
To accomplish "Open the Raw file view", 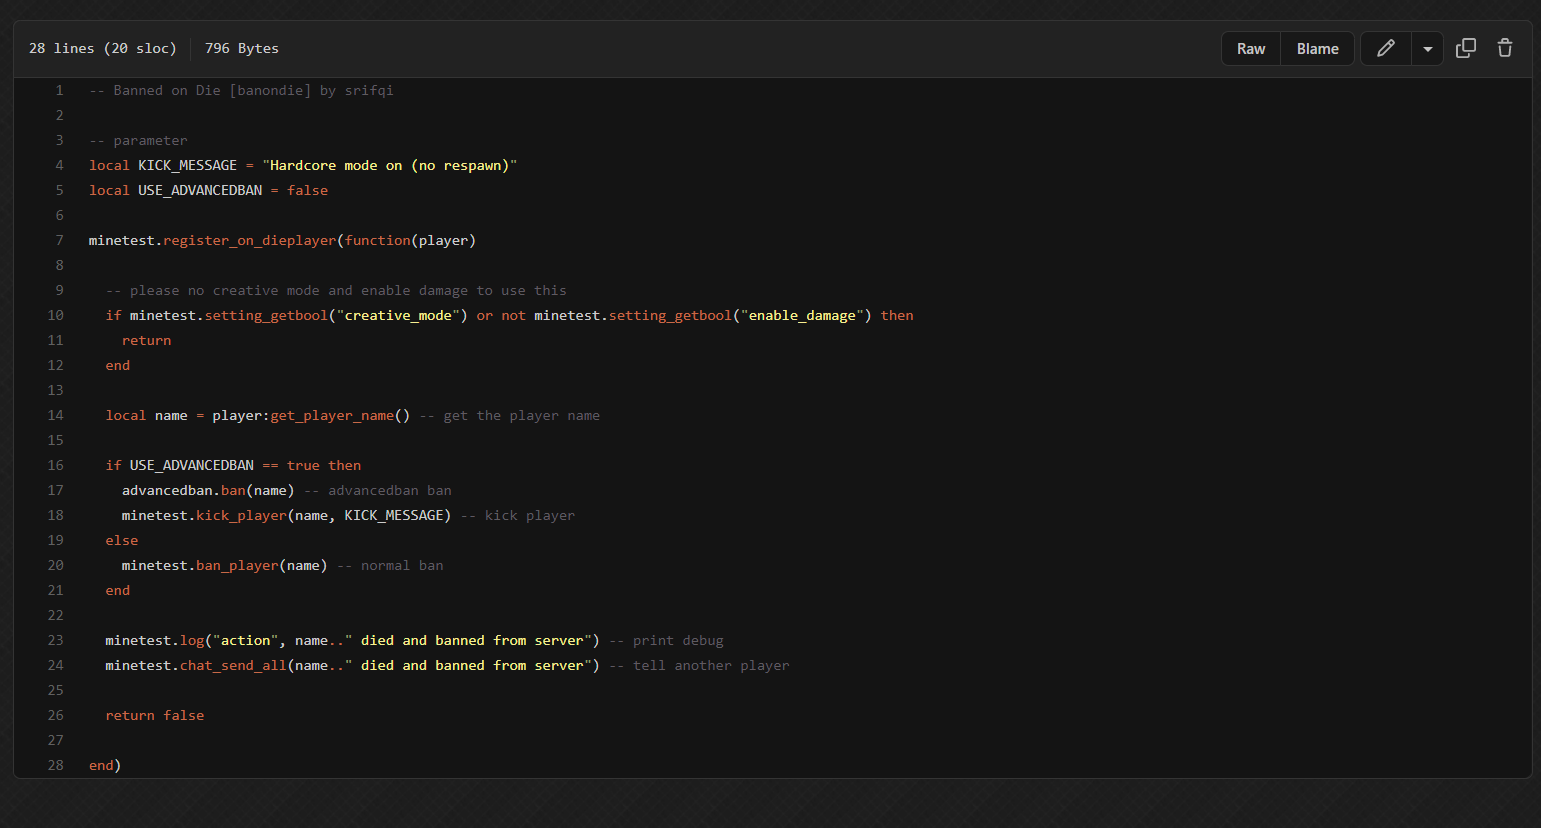I will click(x=1250, y=49).
